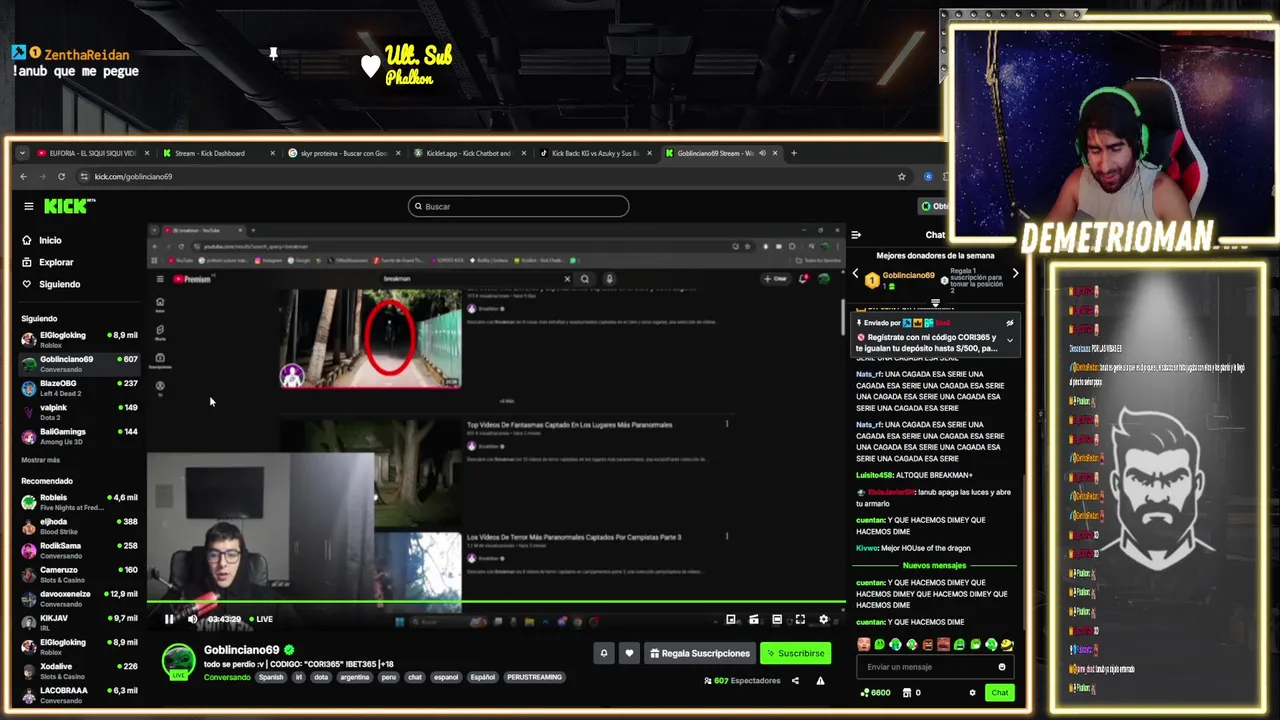
Task: Open Robleis recommended channel
Action: pos(79,502)
